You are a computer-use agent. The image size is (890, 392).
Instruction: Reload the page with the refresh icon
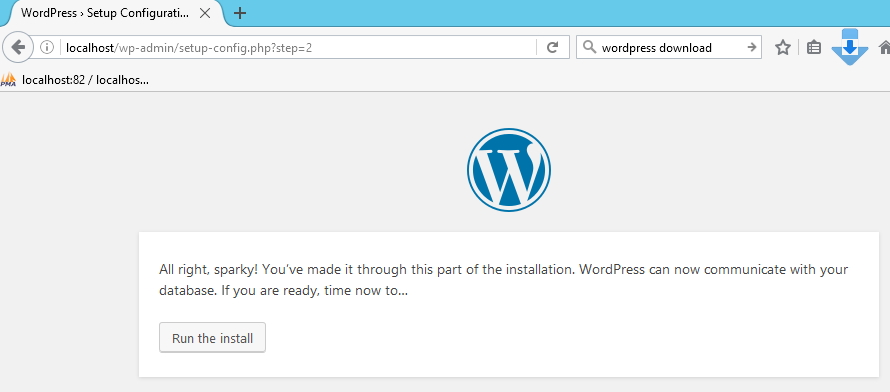click(552, 48)
